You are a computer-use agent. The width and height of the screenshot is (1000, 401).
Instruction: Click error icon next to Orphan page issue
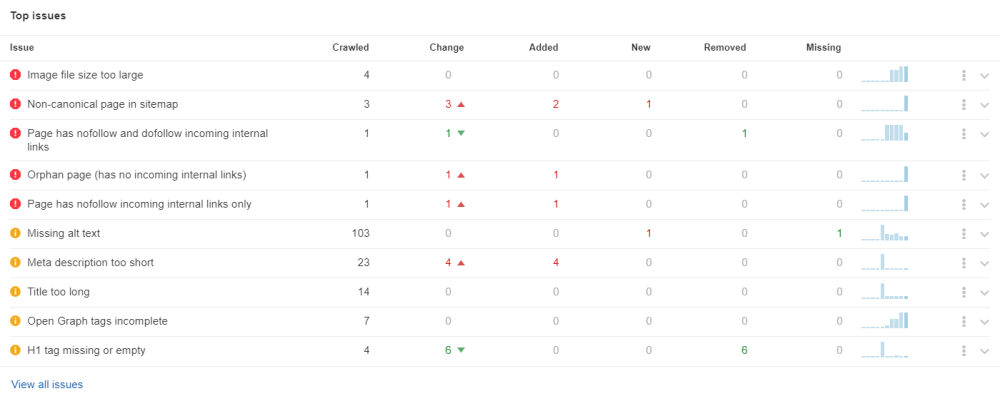pyautogui.click(x=15, y=175)
